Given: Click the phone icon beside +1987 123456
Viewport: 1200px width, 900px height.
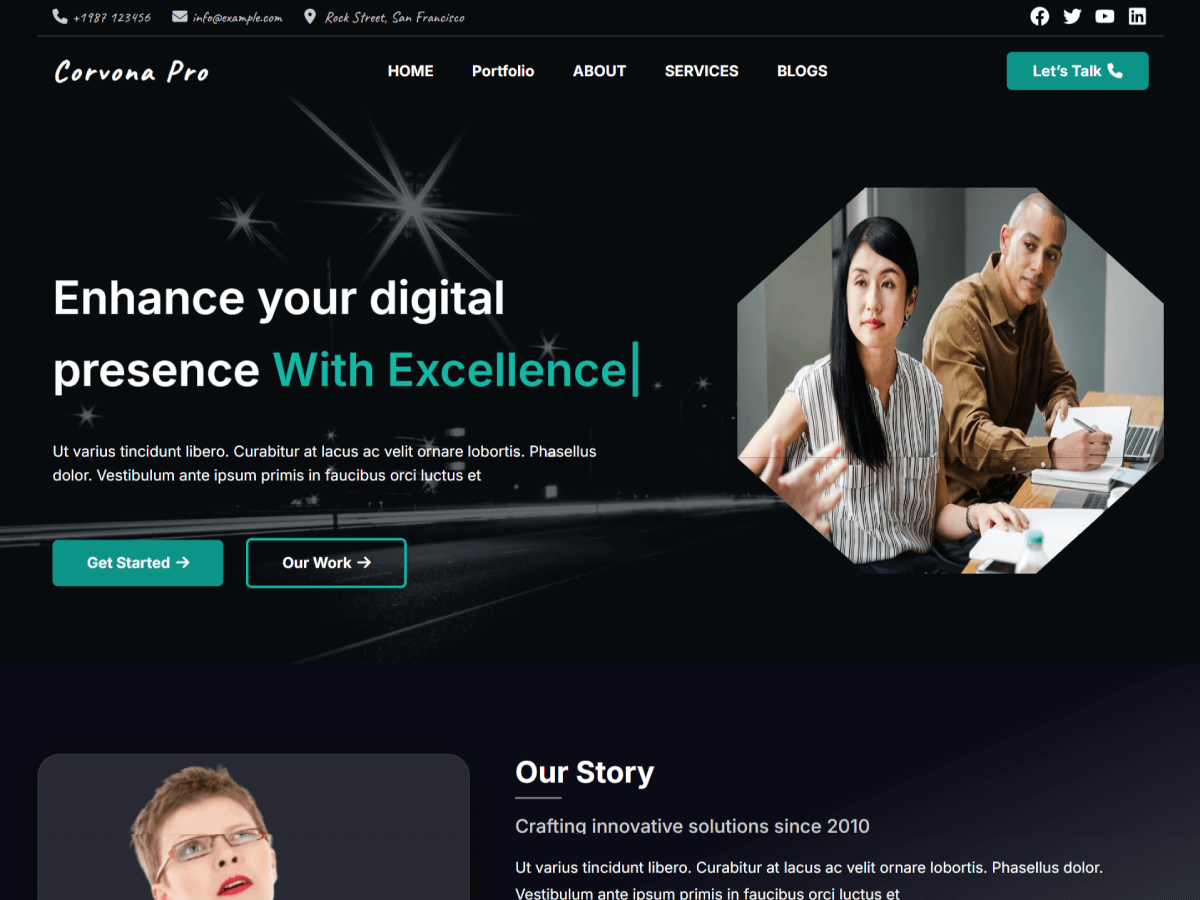Looking at the screenshot, I should pyautogui.click(x=60, y=17).
